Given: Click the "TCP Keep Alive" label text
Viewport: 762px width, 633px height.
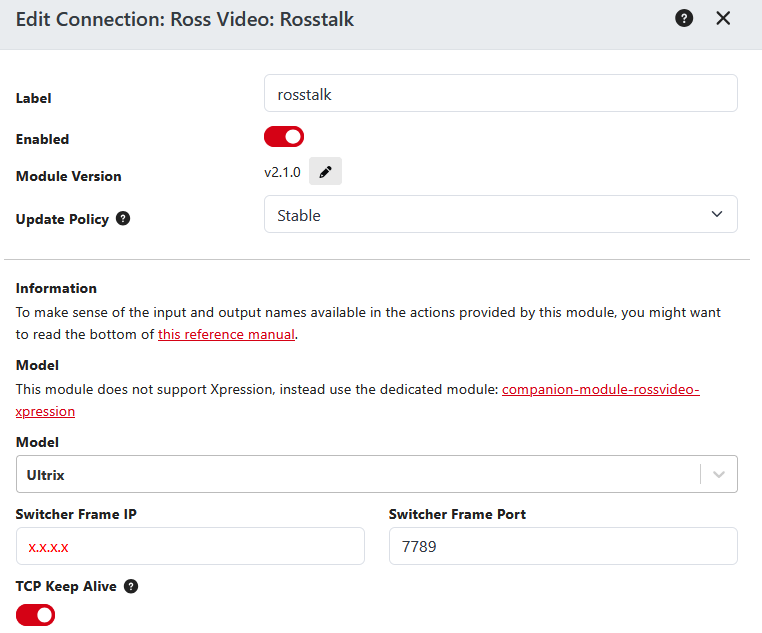Looking at the screenshot, I should pyautogui.click(x=66, y=587).
